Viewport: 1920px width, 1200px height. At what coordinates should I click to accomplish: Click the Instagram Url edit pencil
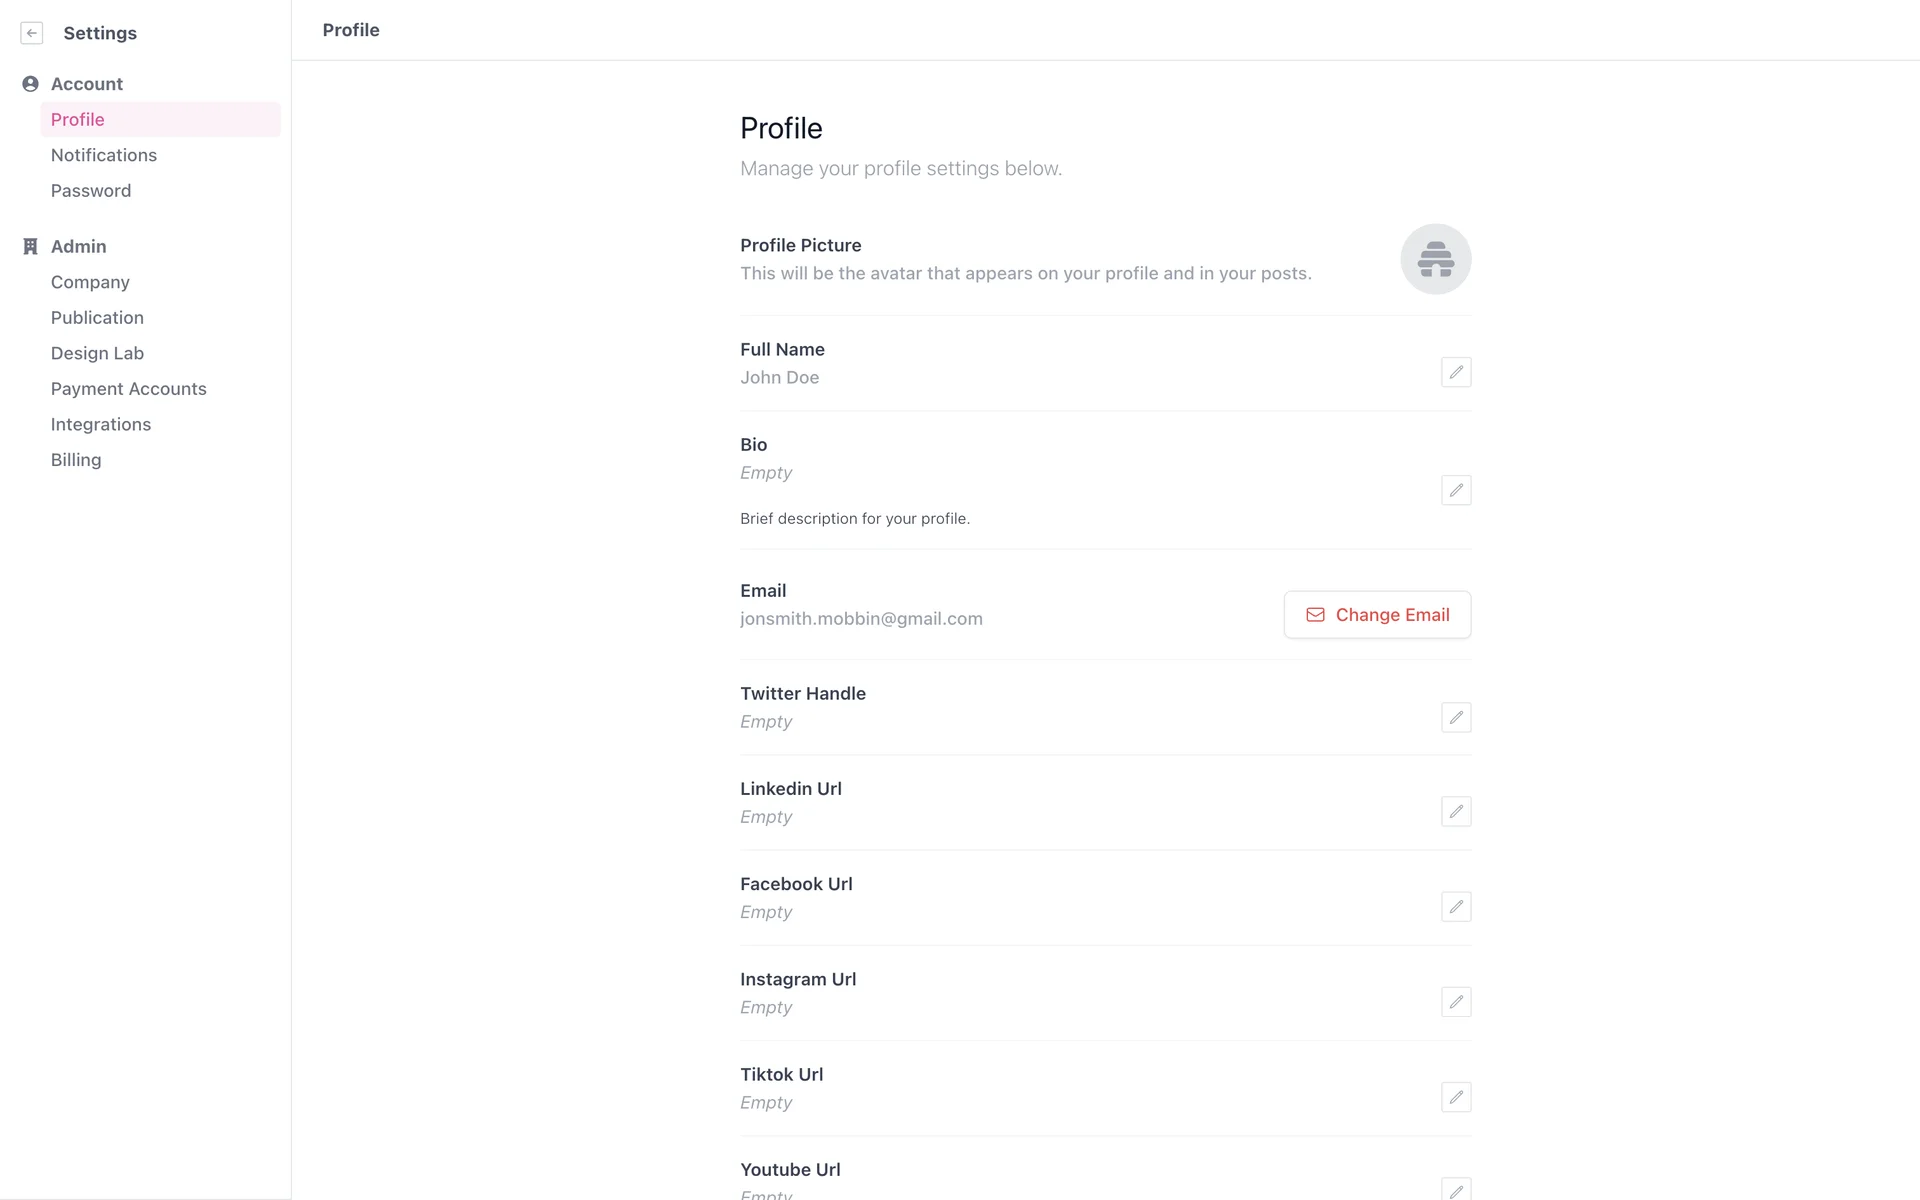point(1455,1002)
